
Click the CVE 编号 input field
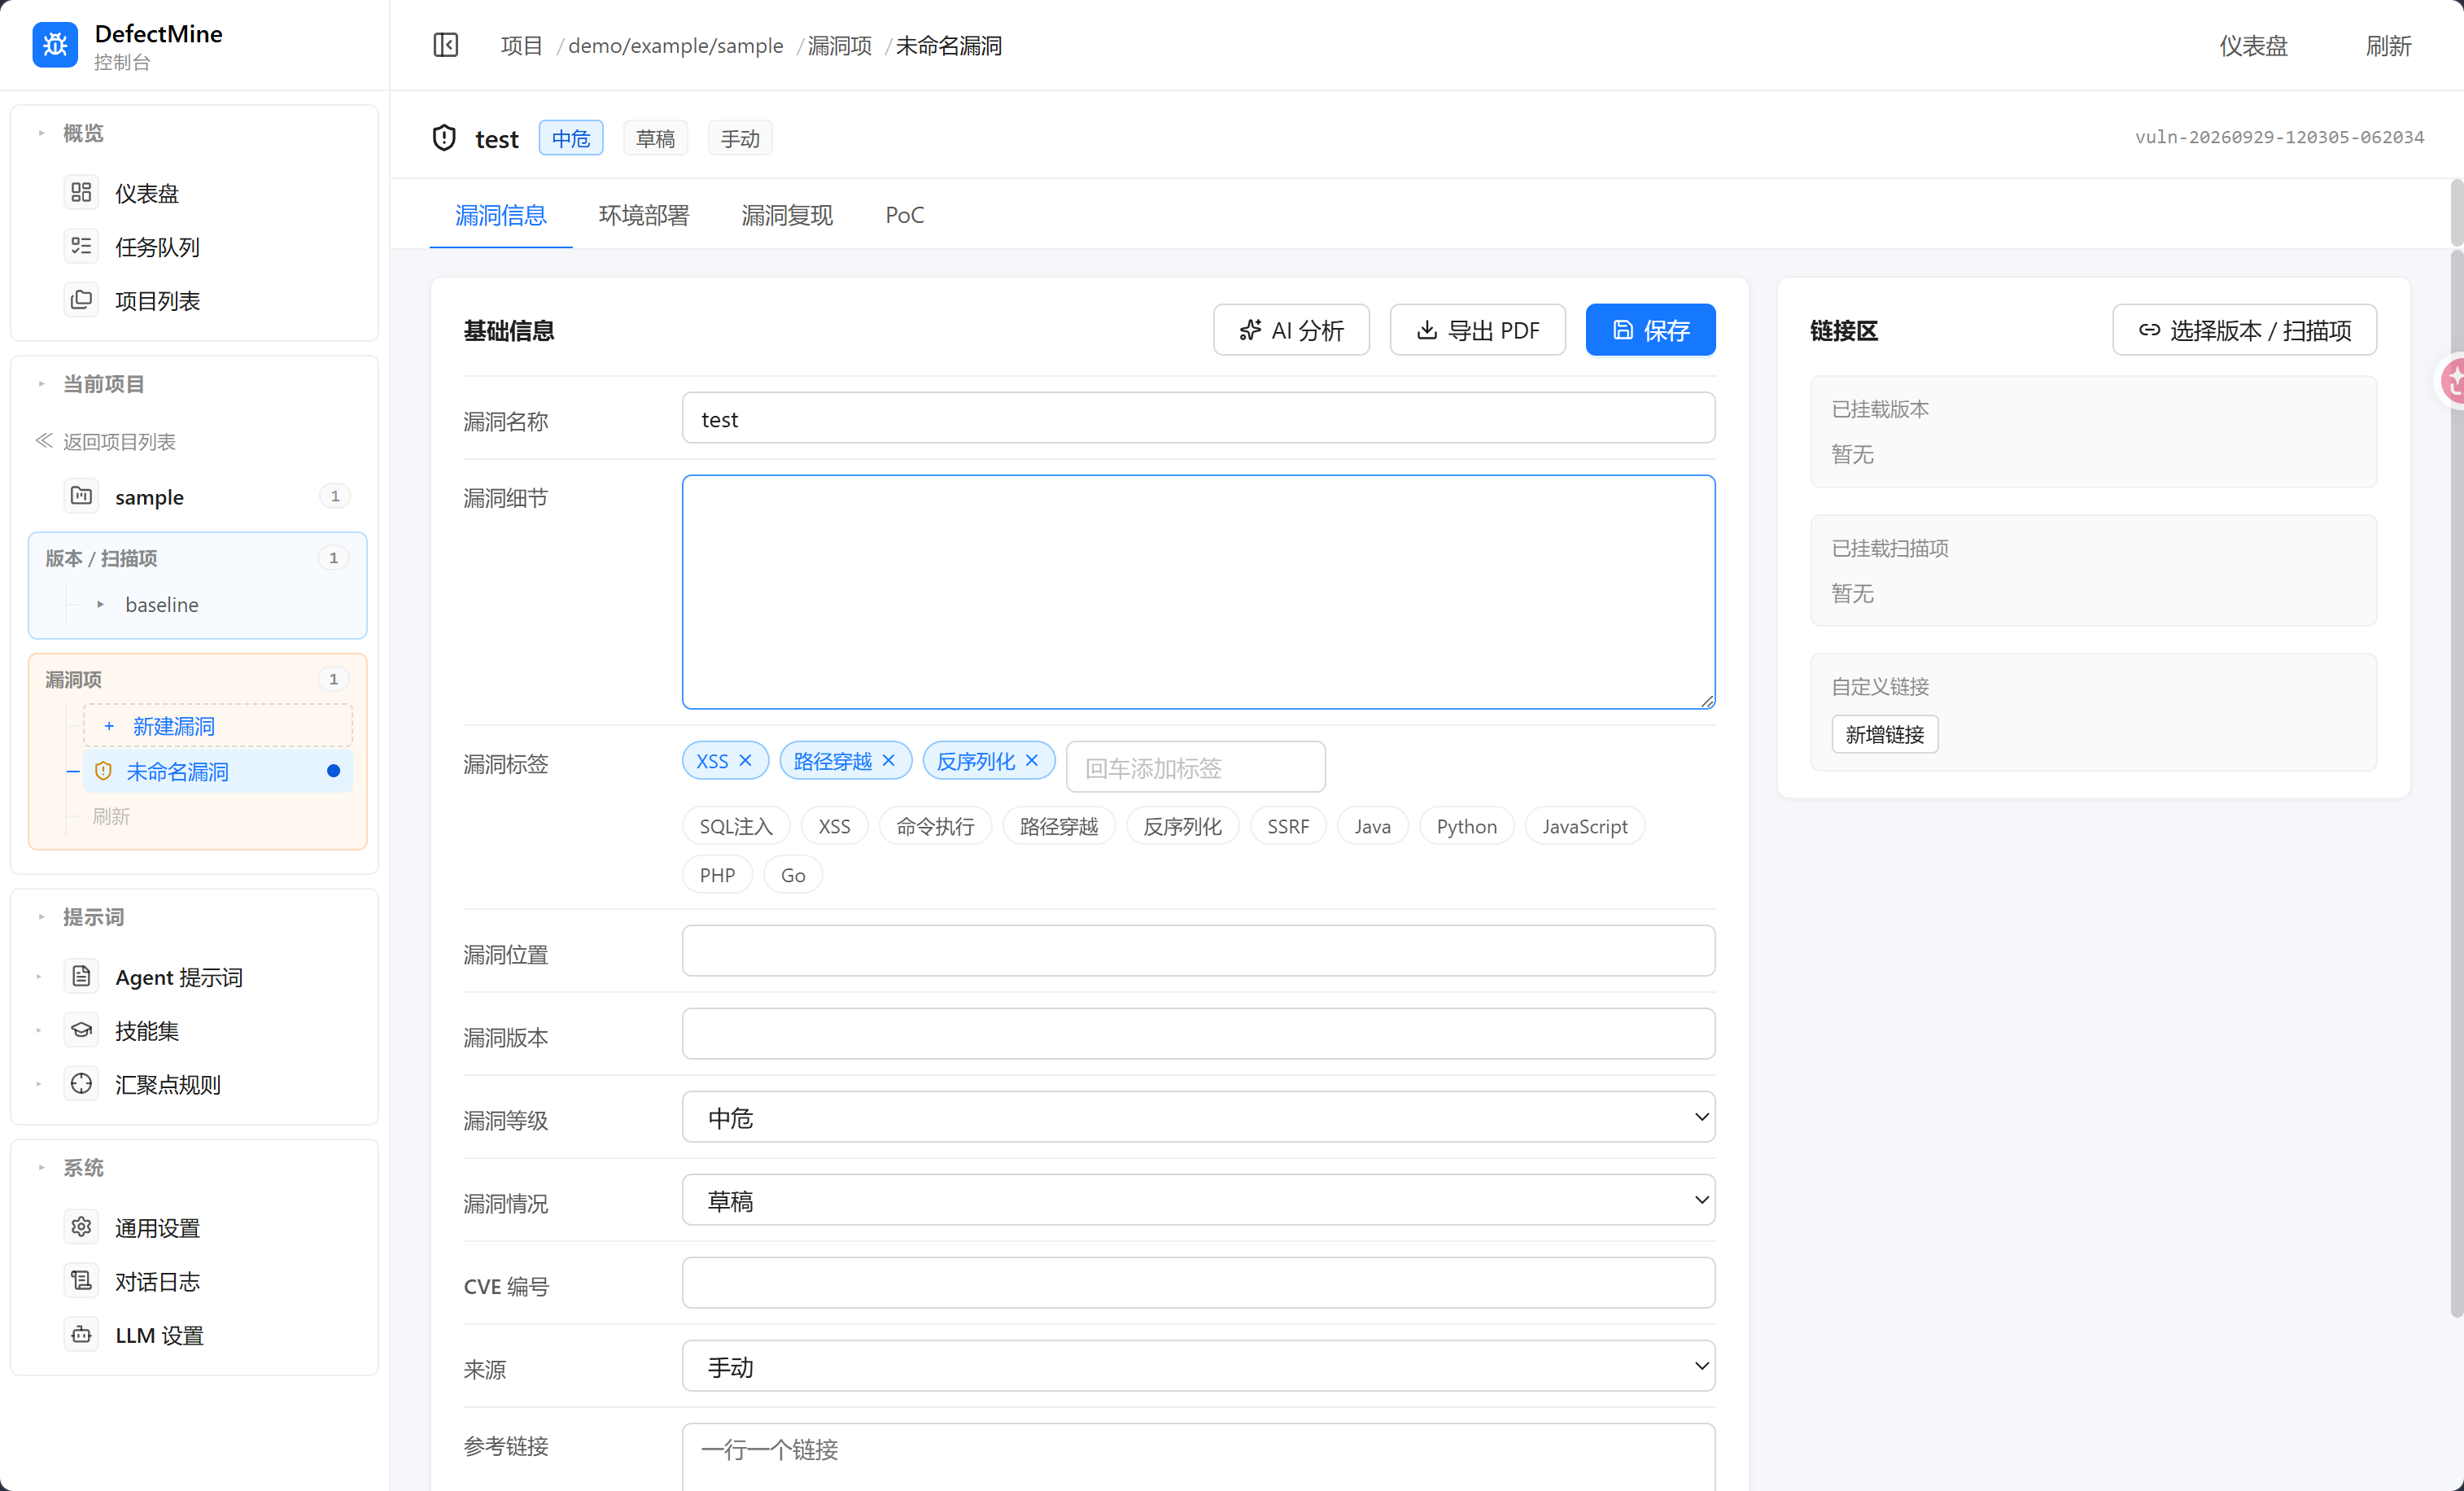click(x=1198, y=1283)
